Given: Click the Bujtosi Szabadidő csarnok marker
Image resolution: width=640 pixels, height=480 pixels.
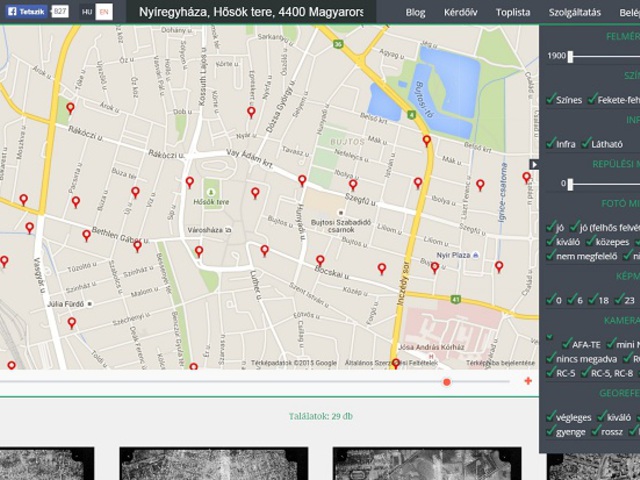Looking at the screenshot, I should pyautogui.click(x=341, y=213).
